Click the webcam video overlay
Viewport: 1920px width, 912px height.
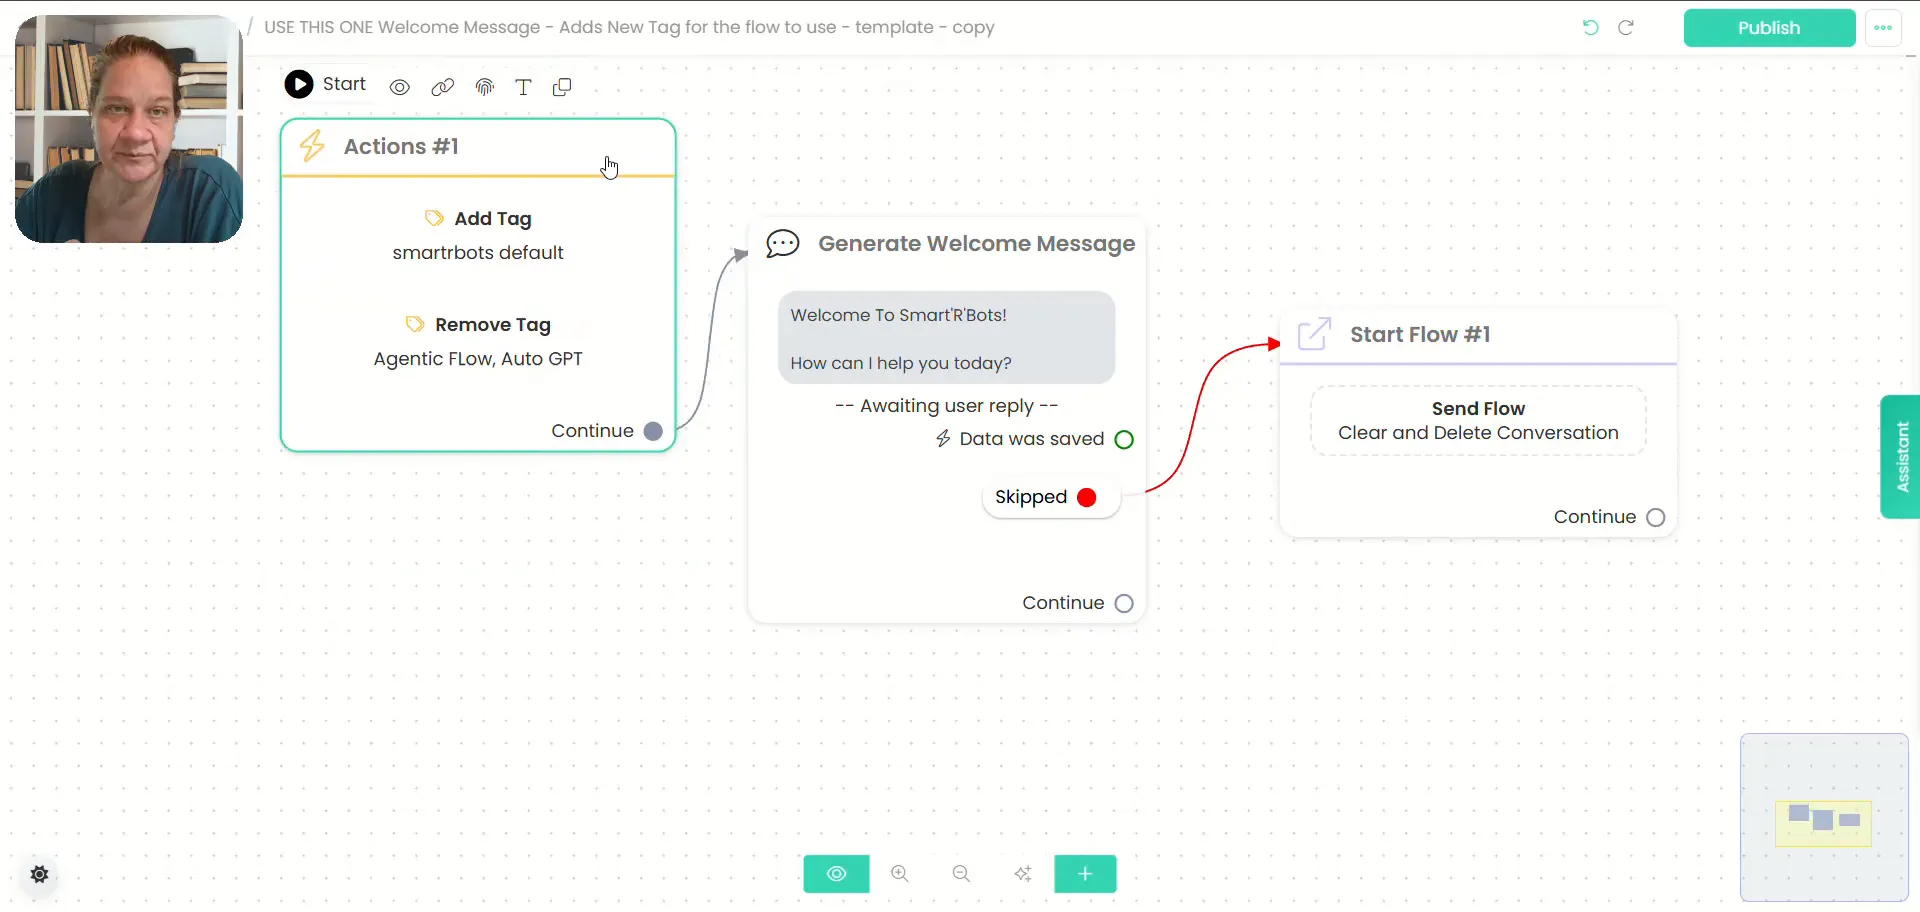129,129
